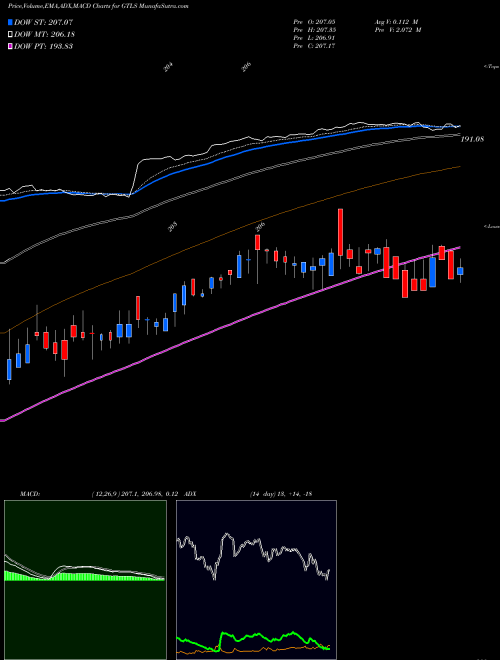This screenshot has width=500, height=660.
Task: Click the MACD parameters '(12,26,9)' text
Action: coord(104,494)
